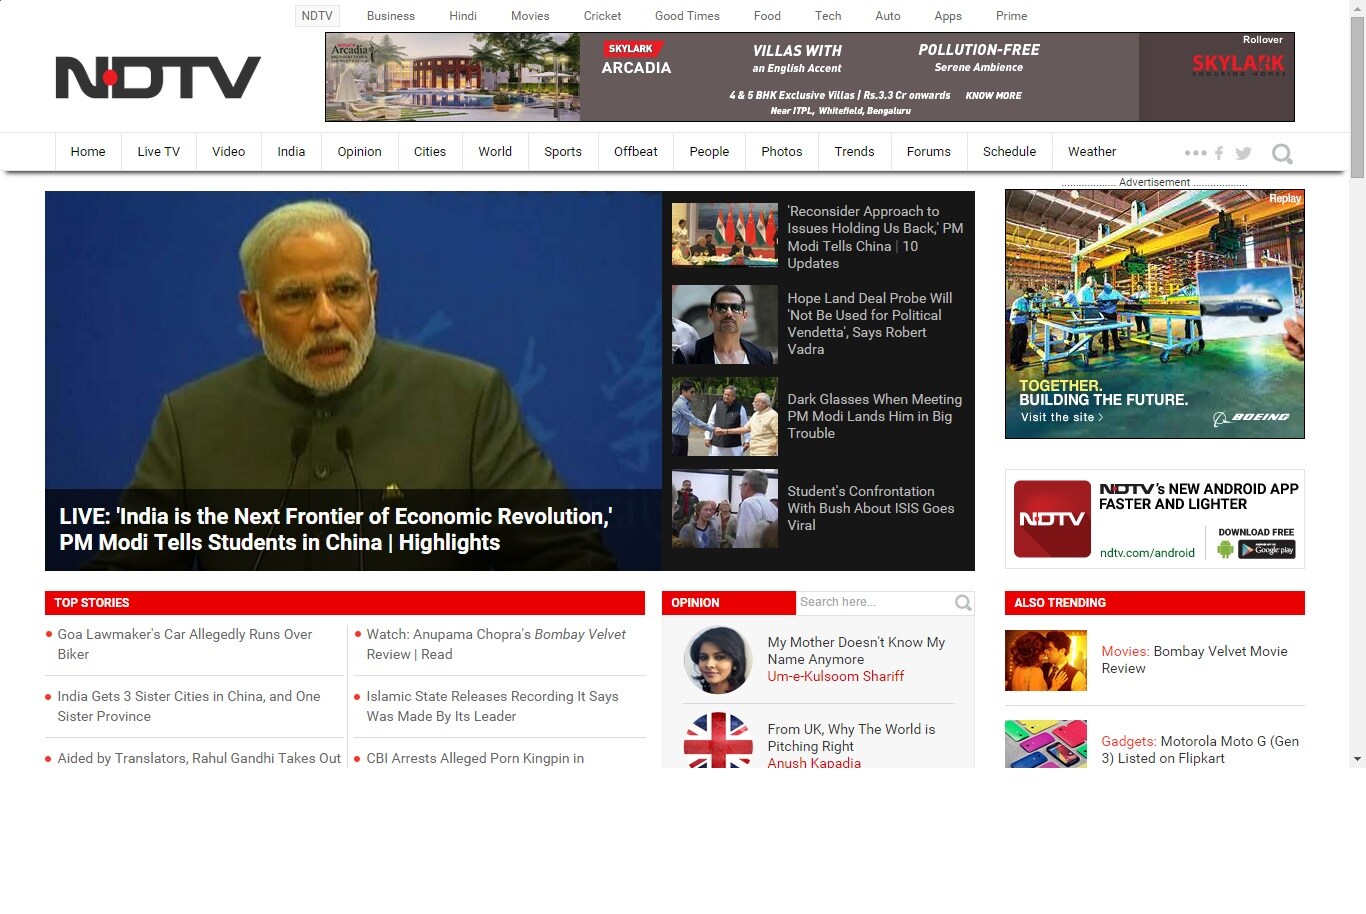Open the Photos section
Screen dimensions: 1366x914
(x=782, y=152)
